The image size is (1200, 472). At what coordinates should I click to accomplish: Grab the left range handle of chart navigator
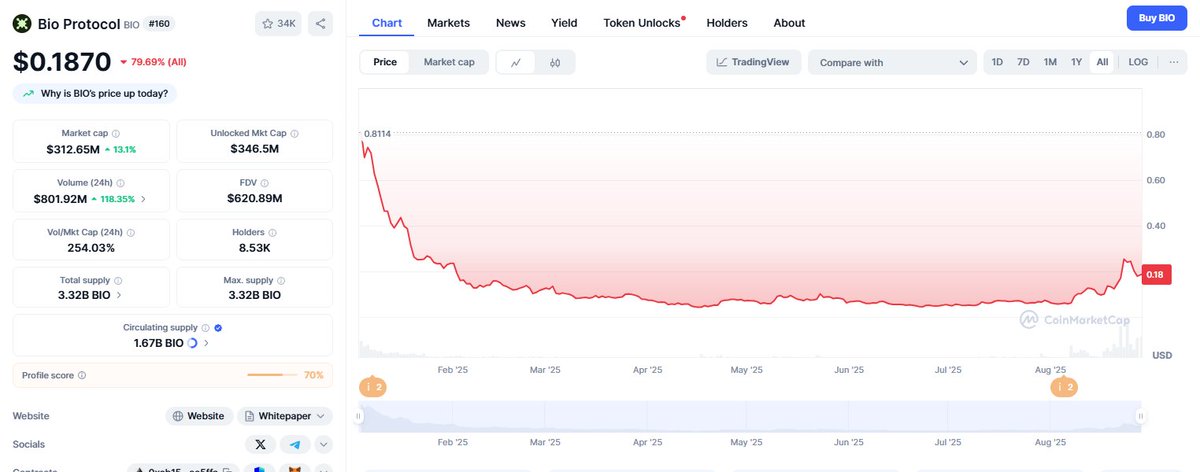(361, 416)
